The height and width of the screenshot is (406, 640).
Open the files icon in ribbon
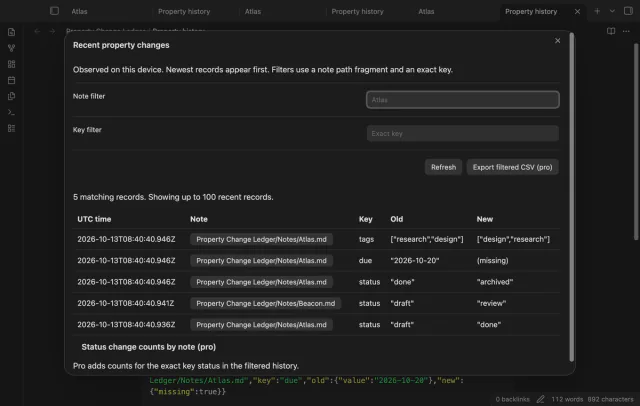point(11,32)
